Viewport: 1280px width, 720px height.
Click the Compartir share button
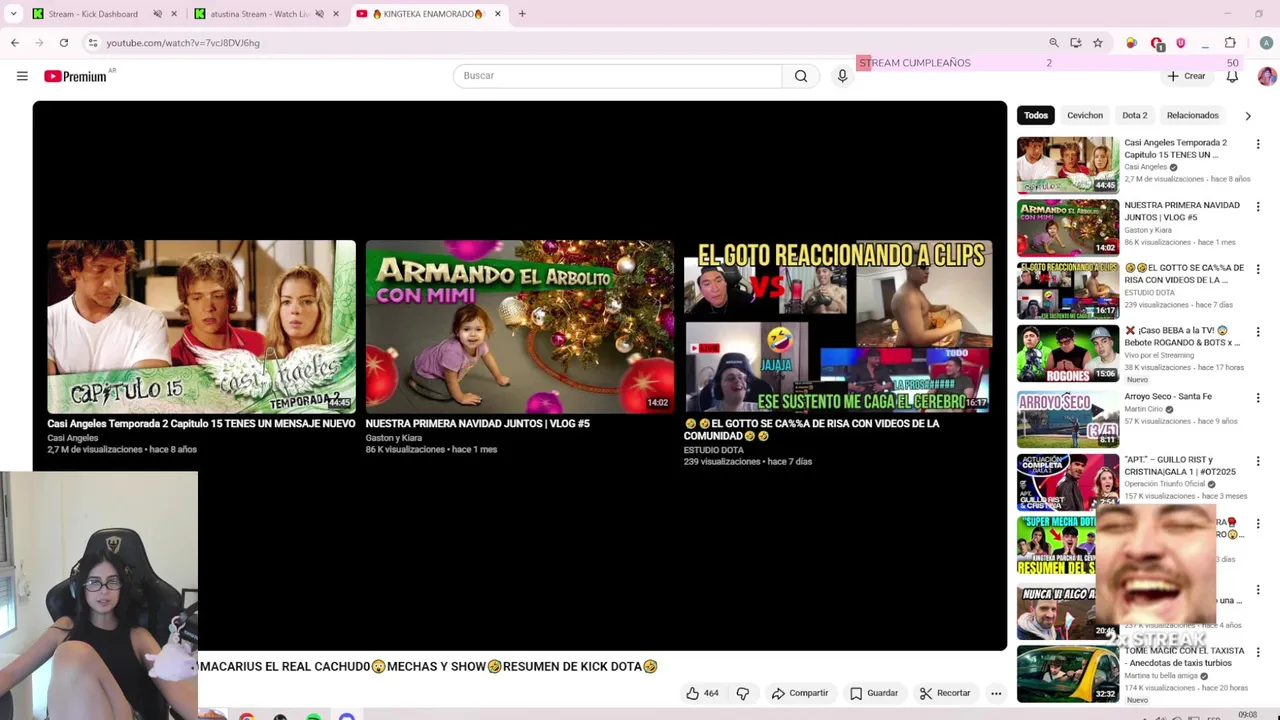[x=800, y=693]
